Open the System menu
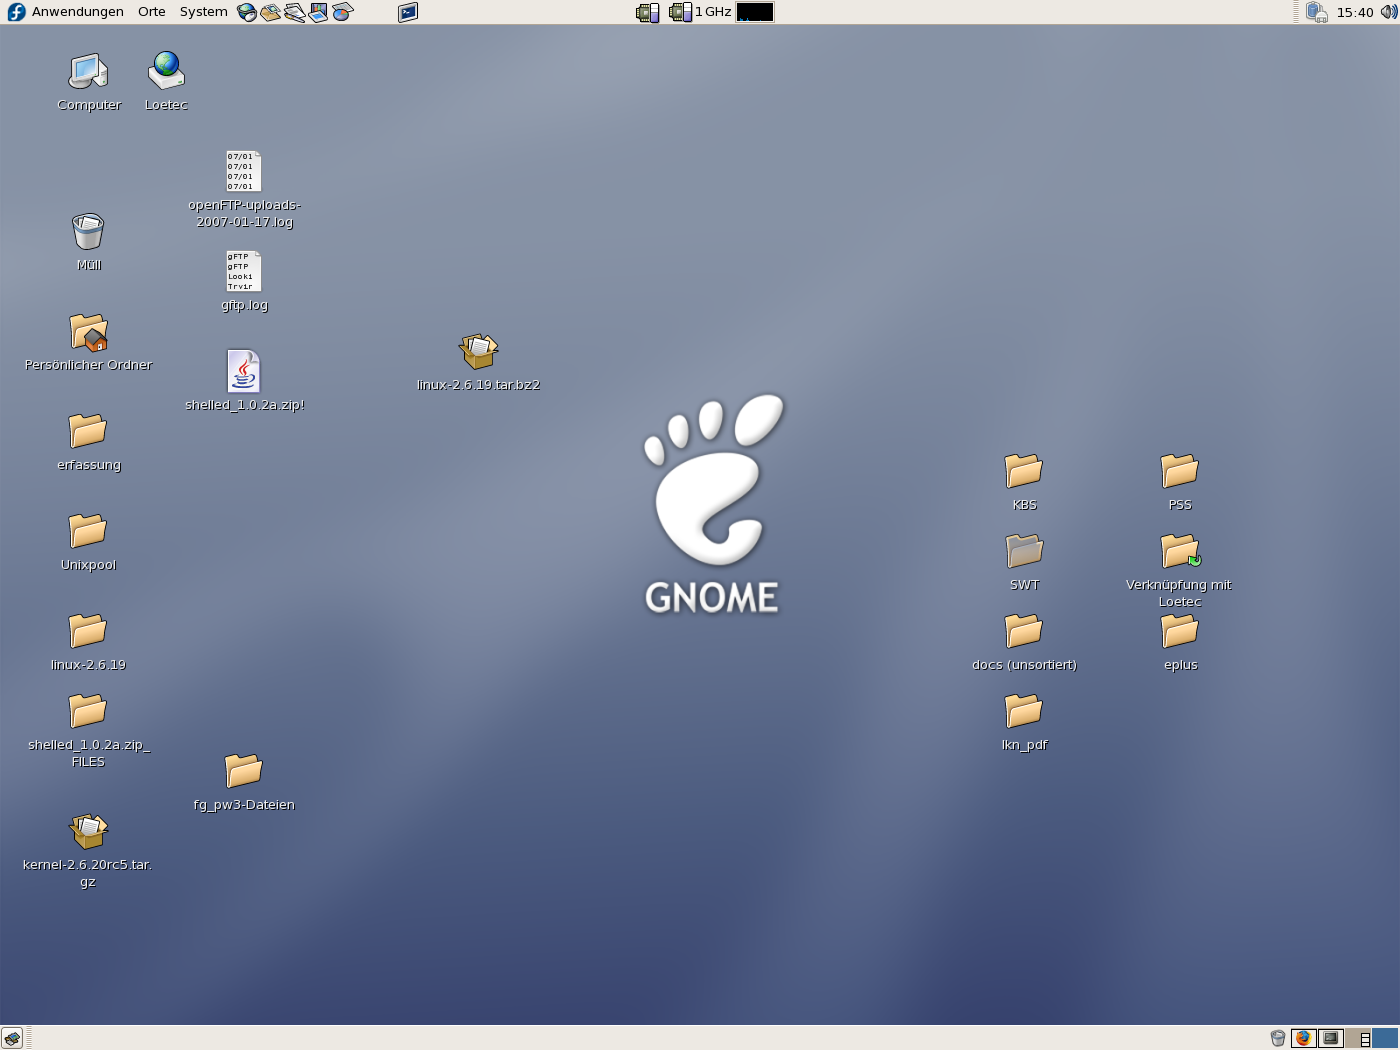1400x1050 pixels. [203, 12]
